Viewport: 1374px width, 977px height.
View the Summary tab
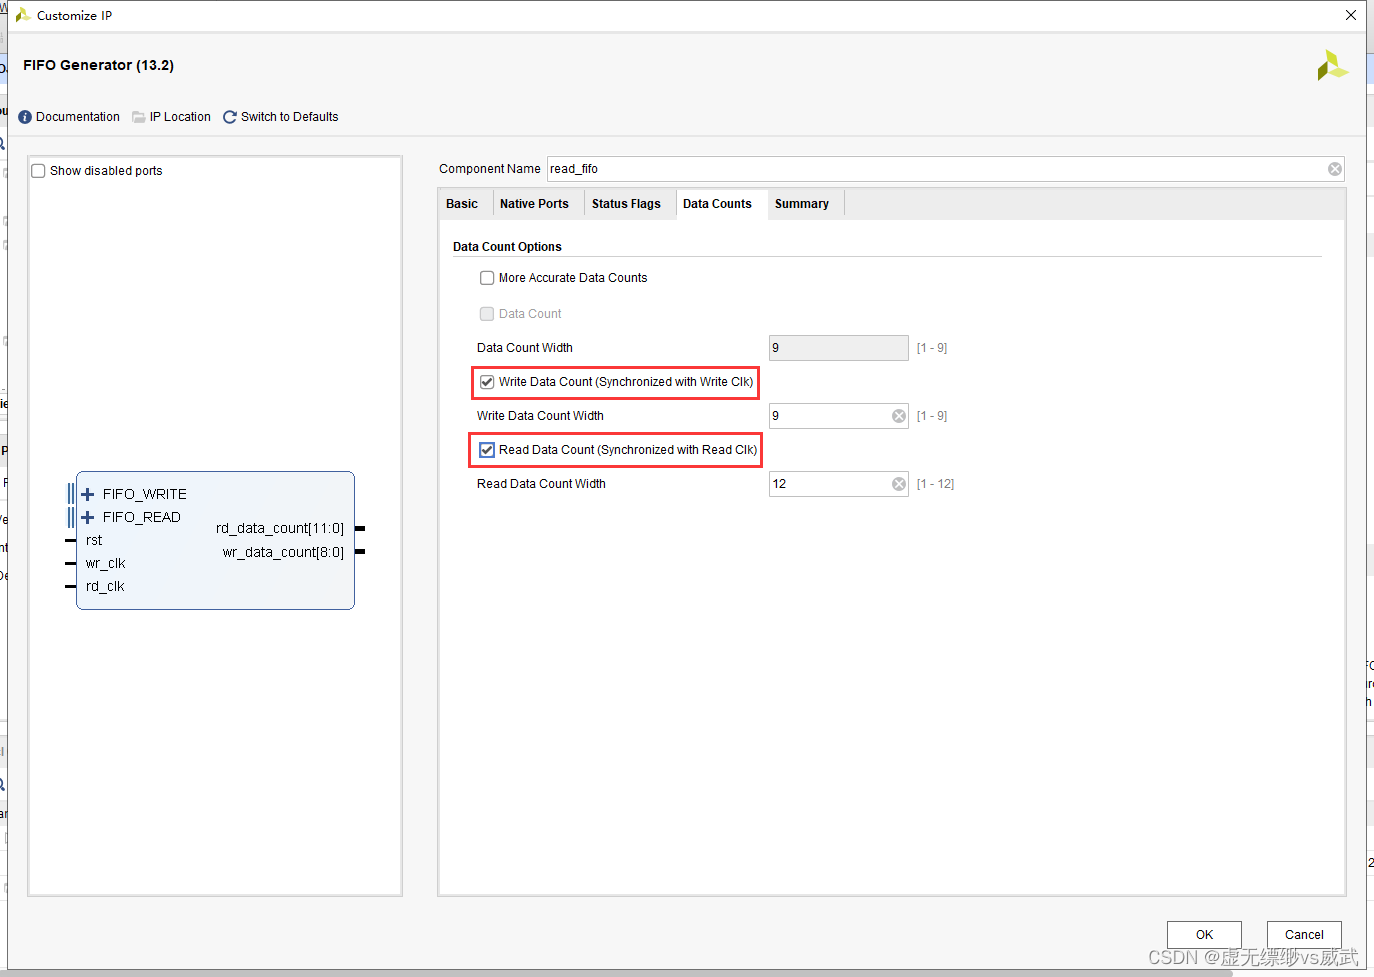coord(802,204)
